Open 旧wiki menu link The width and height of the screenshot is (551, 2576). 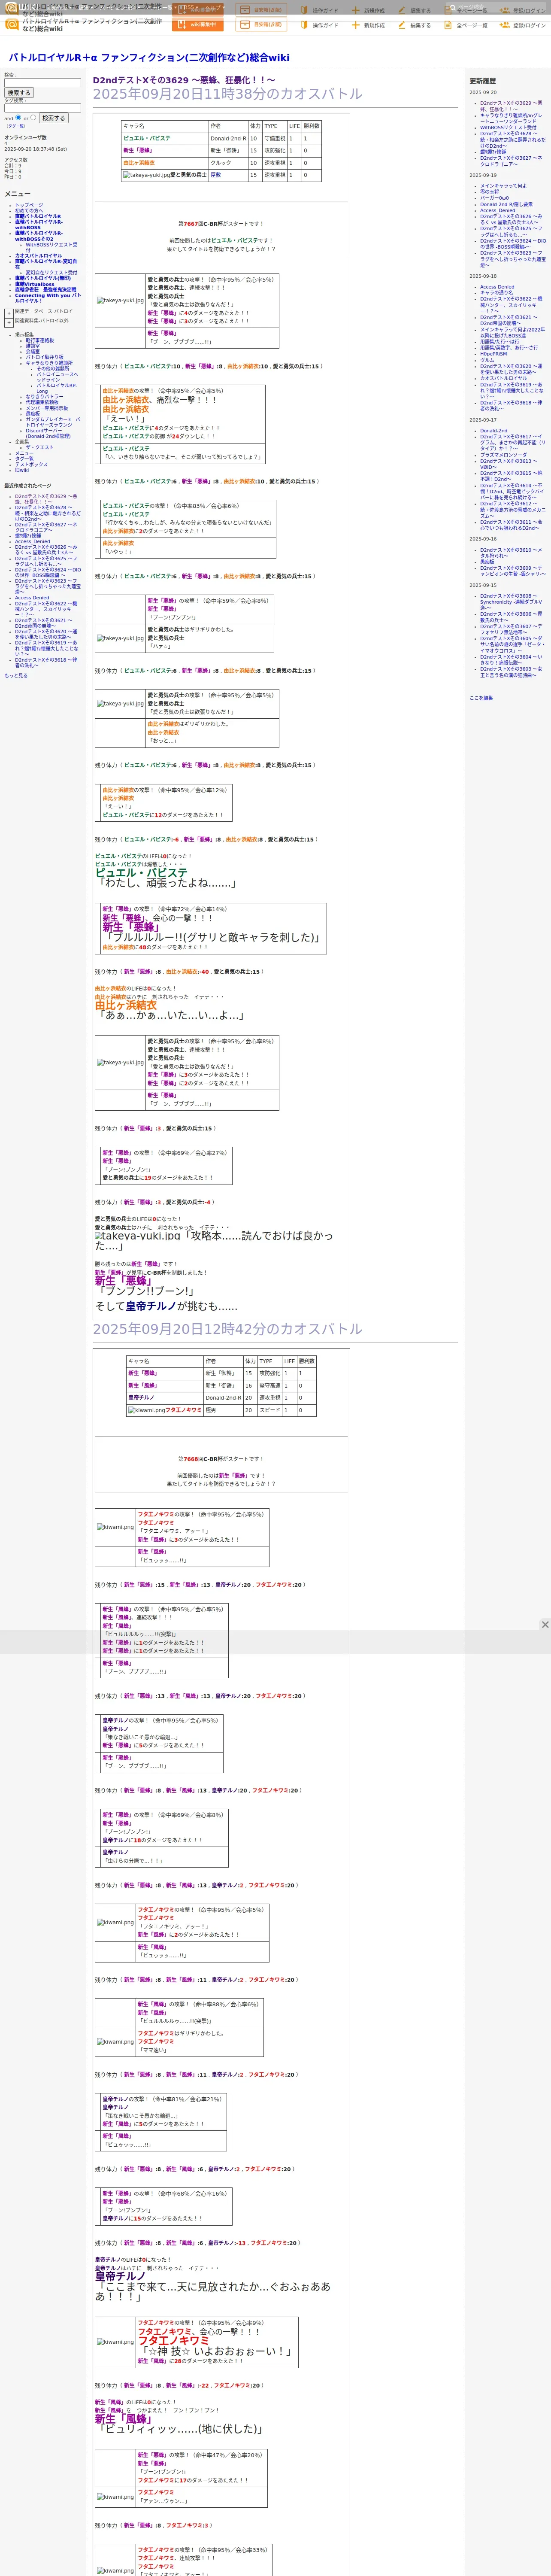[x=22, y=470]
